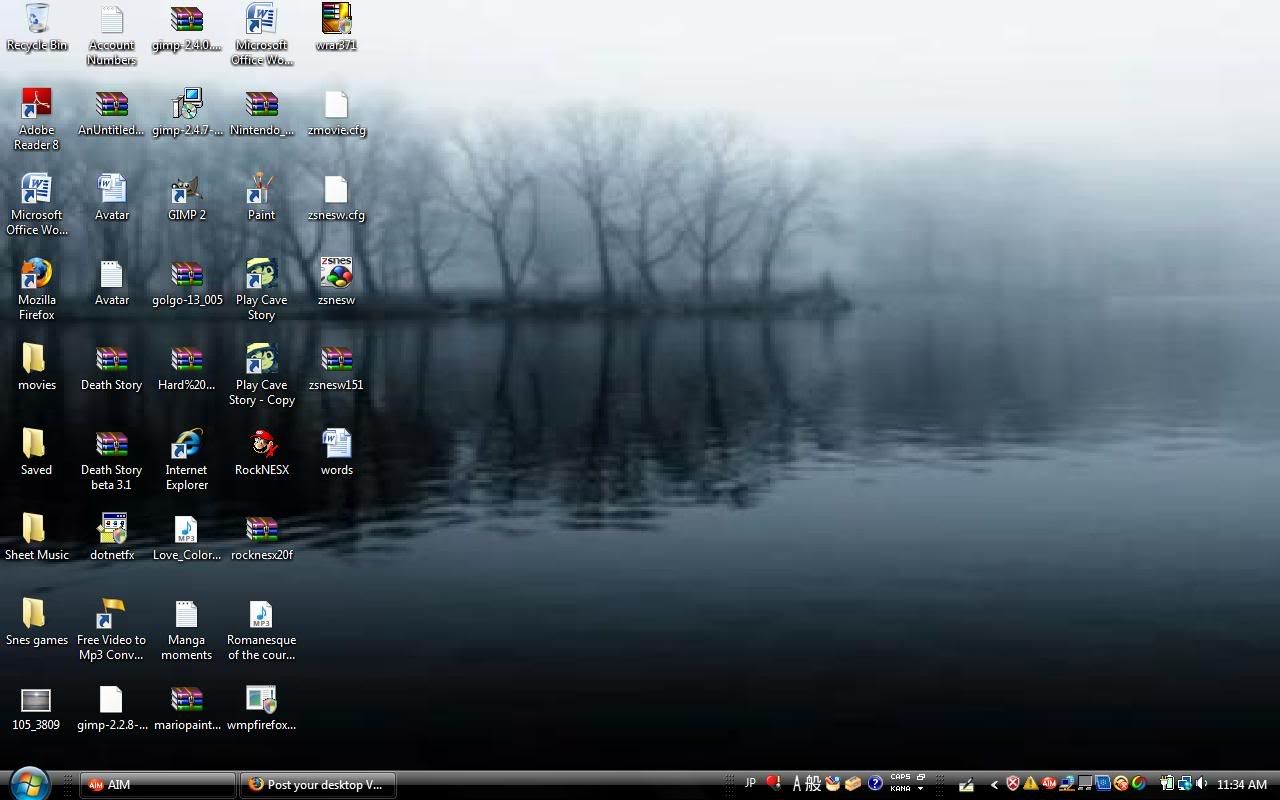
Task: Toggle CAPS lock in language bar
Action: [x=900, y=777]
